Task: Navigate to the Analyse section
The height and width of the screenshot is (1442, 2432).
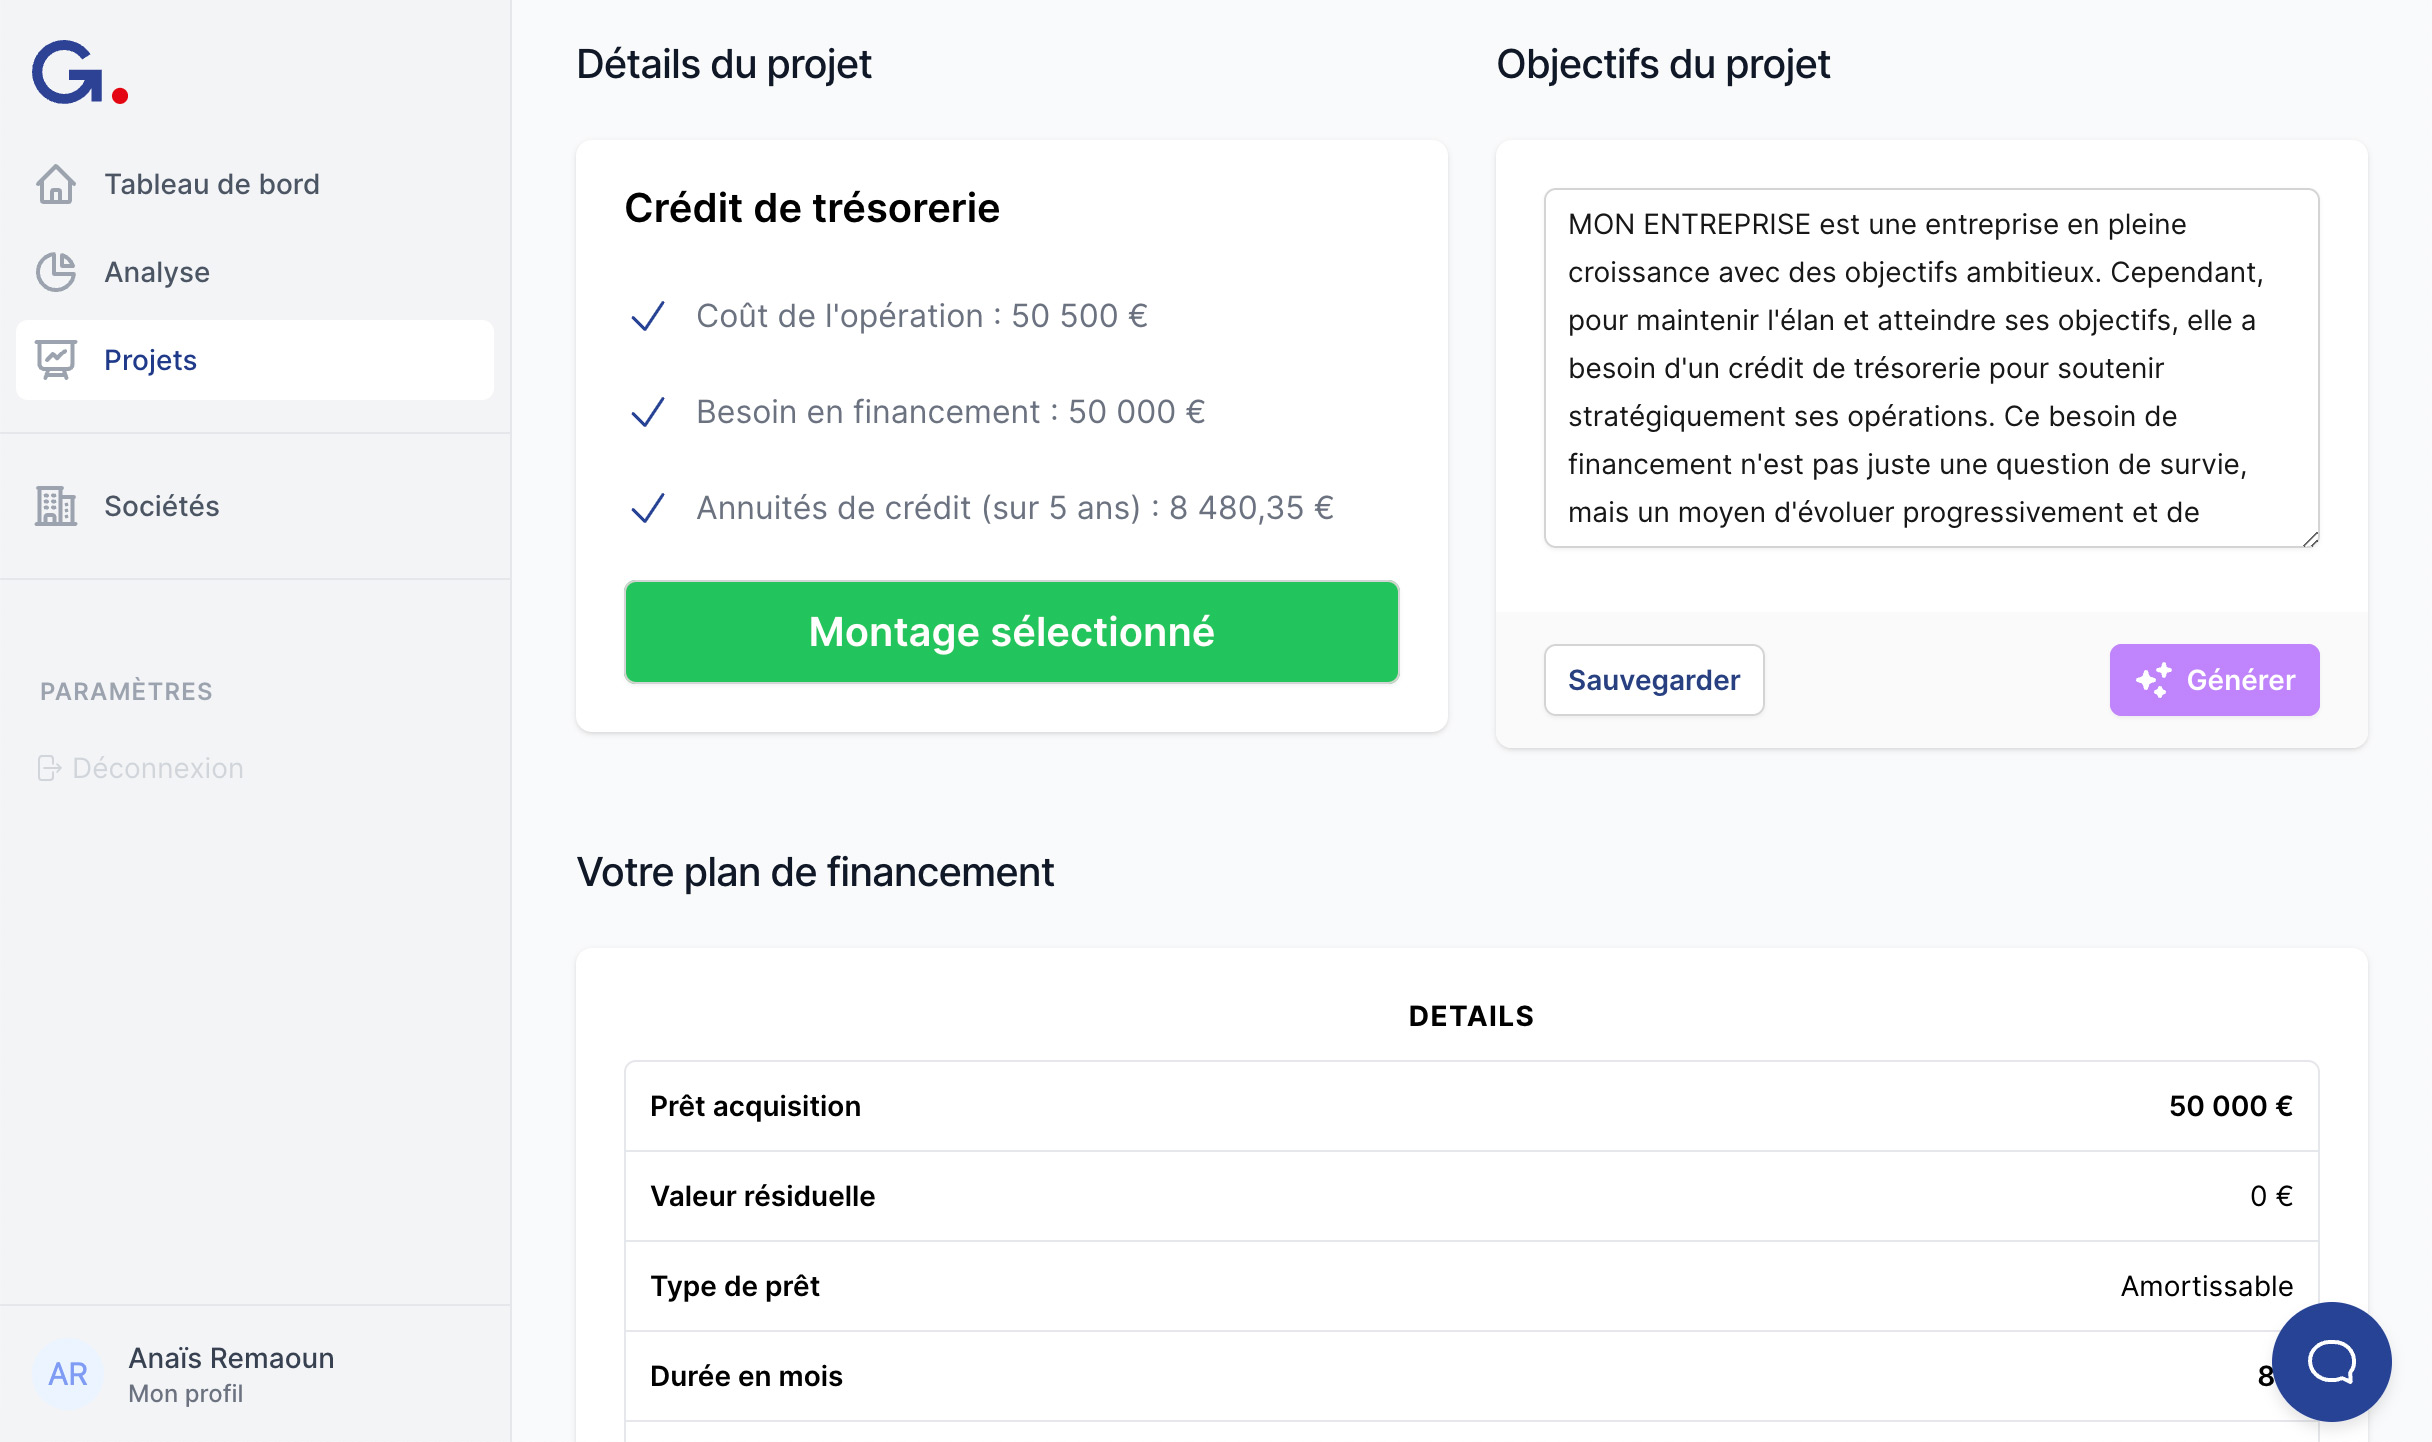Action: click(x=156, y=272)
